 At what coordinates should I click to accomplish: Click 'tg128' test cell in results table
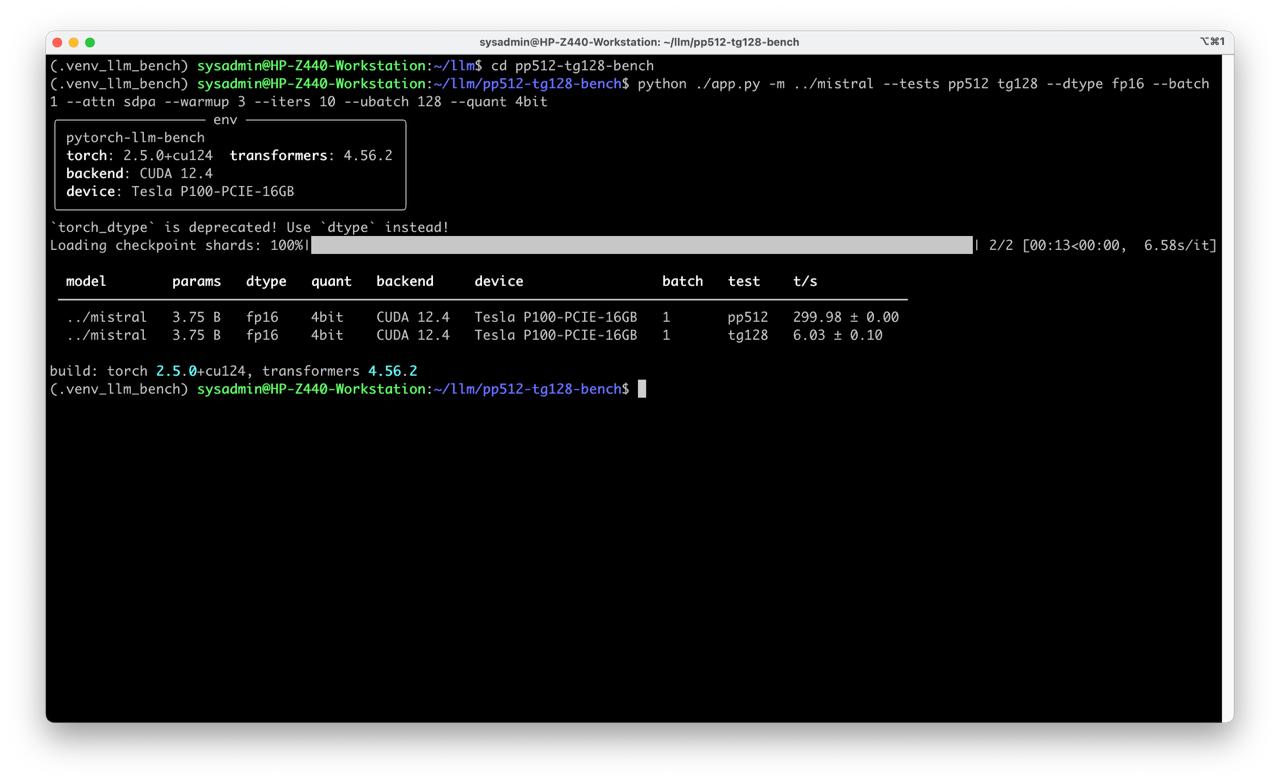[x=748, y=336]
